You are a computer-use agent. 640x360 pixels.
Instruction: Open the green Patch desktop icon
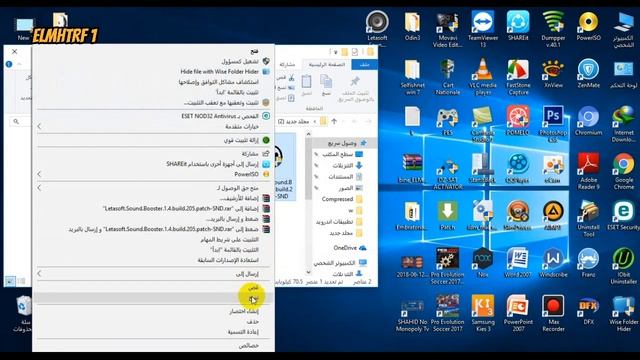(x=447, y=216)
